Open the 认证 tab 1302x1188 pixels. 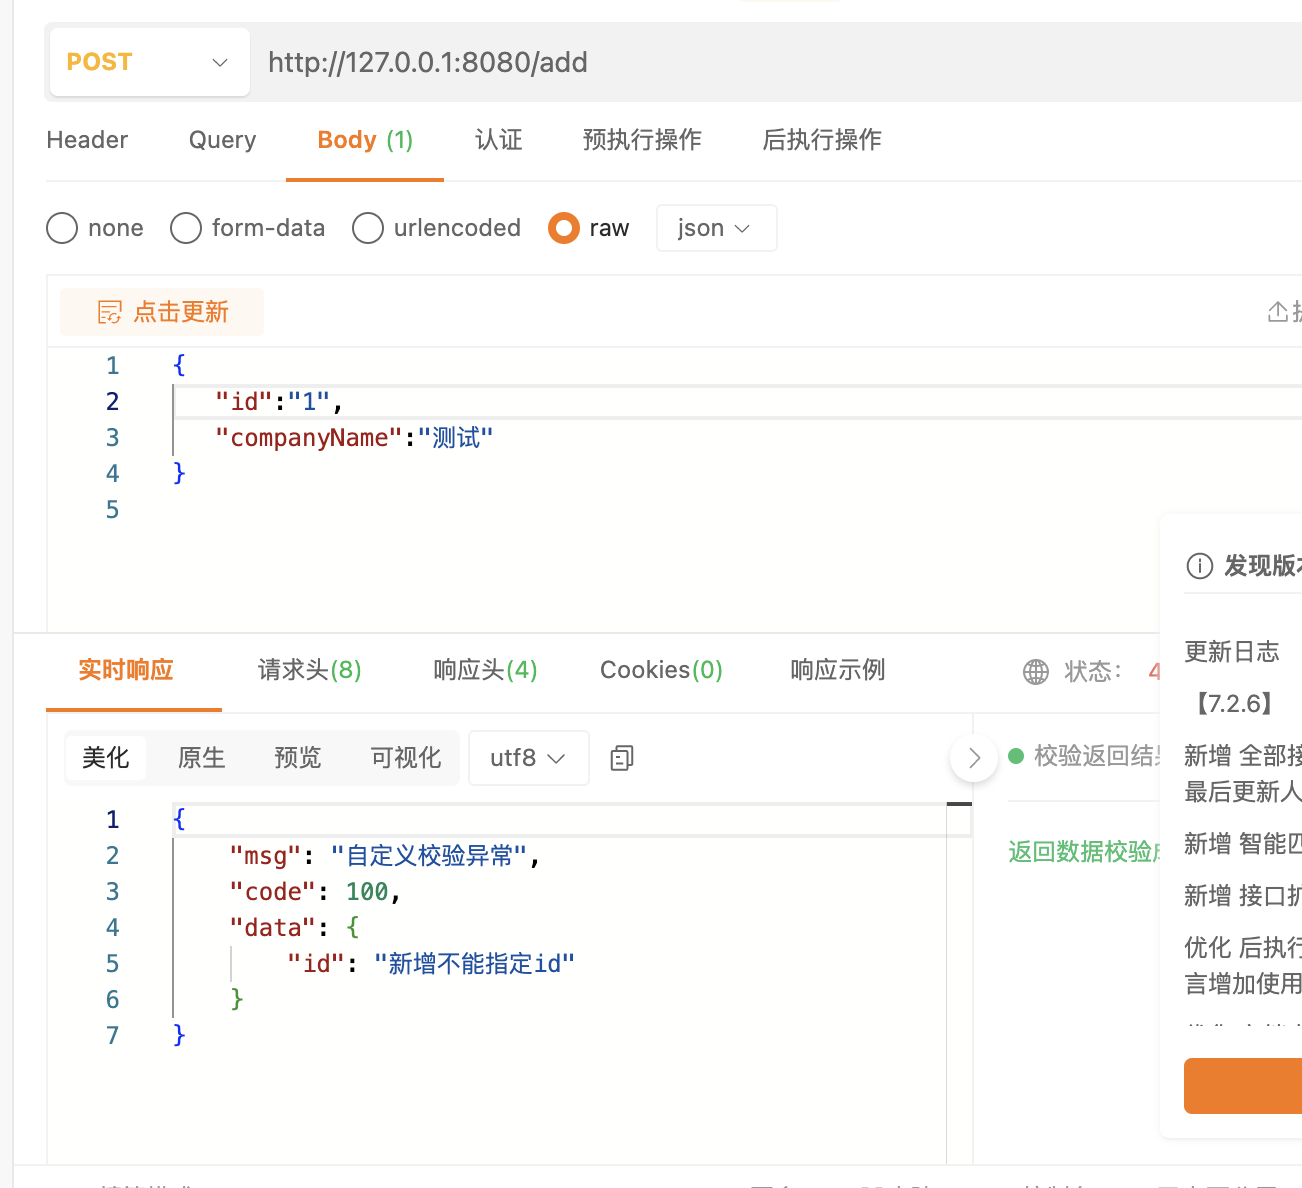pos(499,140)
